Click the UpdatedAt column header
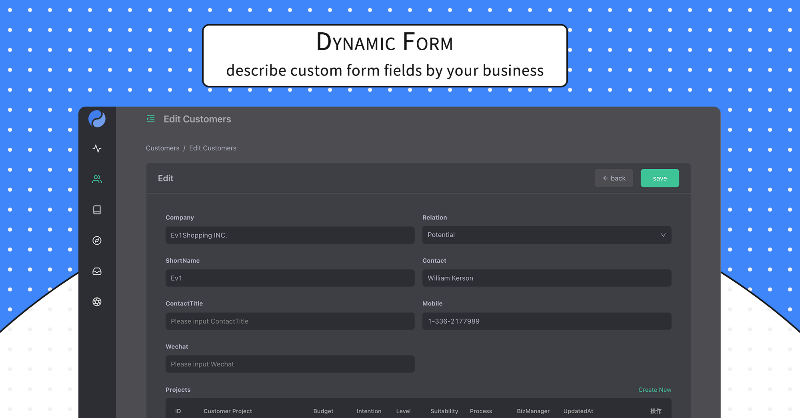800x418 pixels. point(578,411)
